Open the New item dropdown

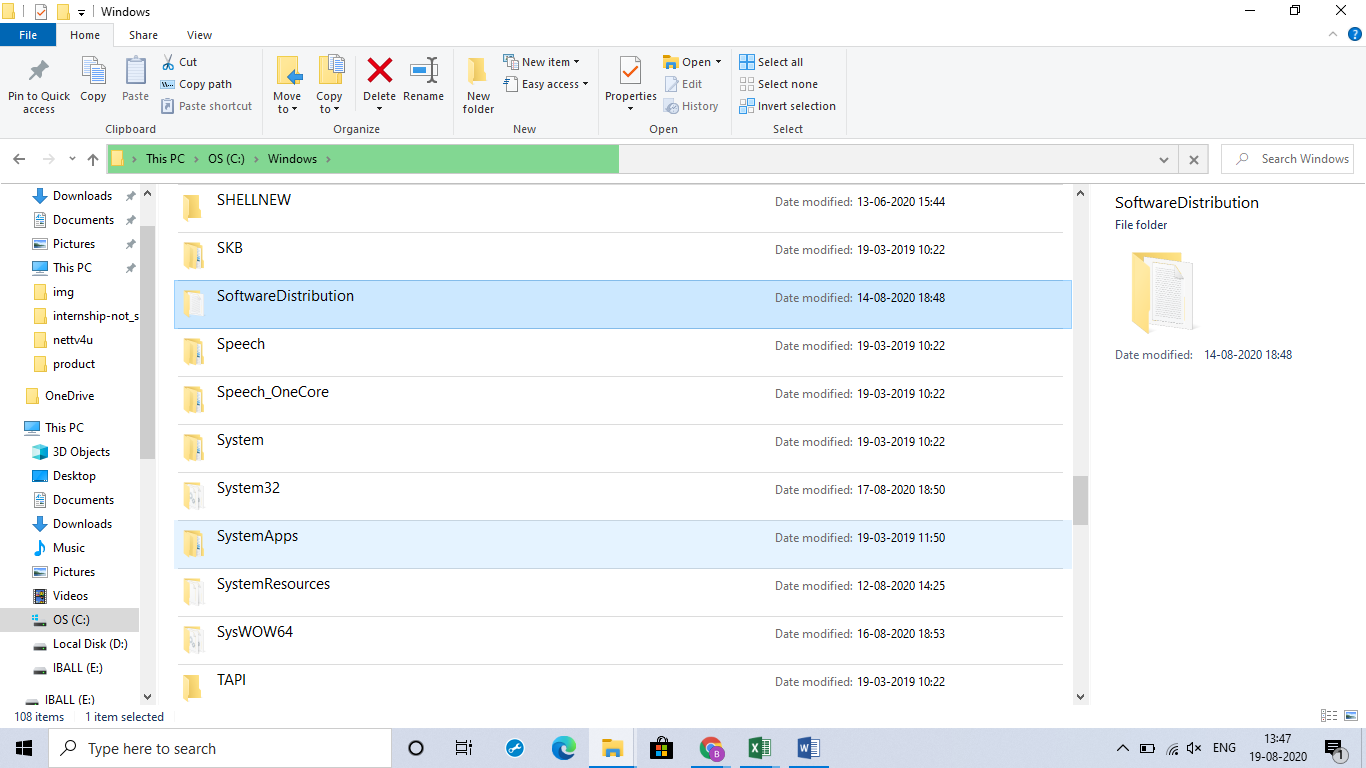pos(544,61)
